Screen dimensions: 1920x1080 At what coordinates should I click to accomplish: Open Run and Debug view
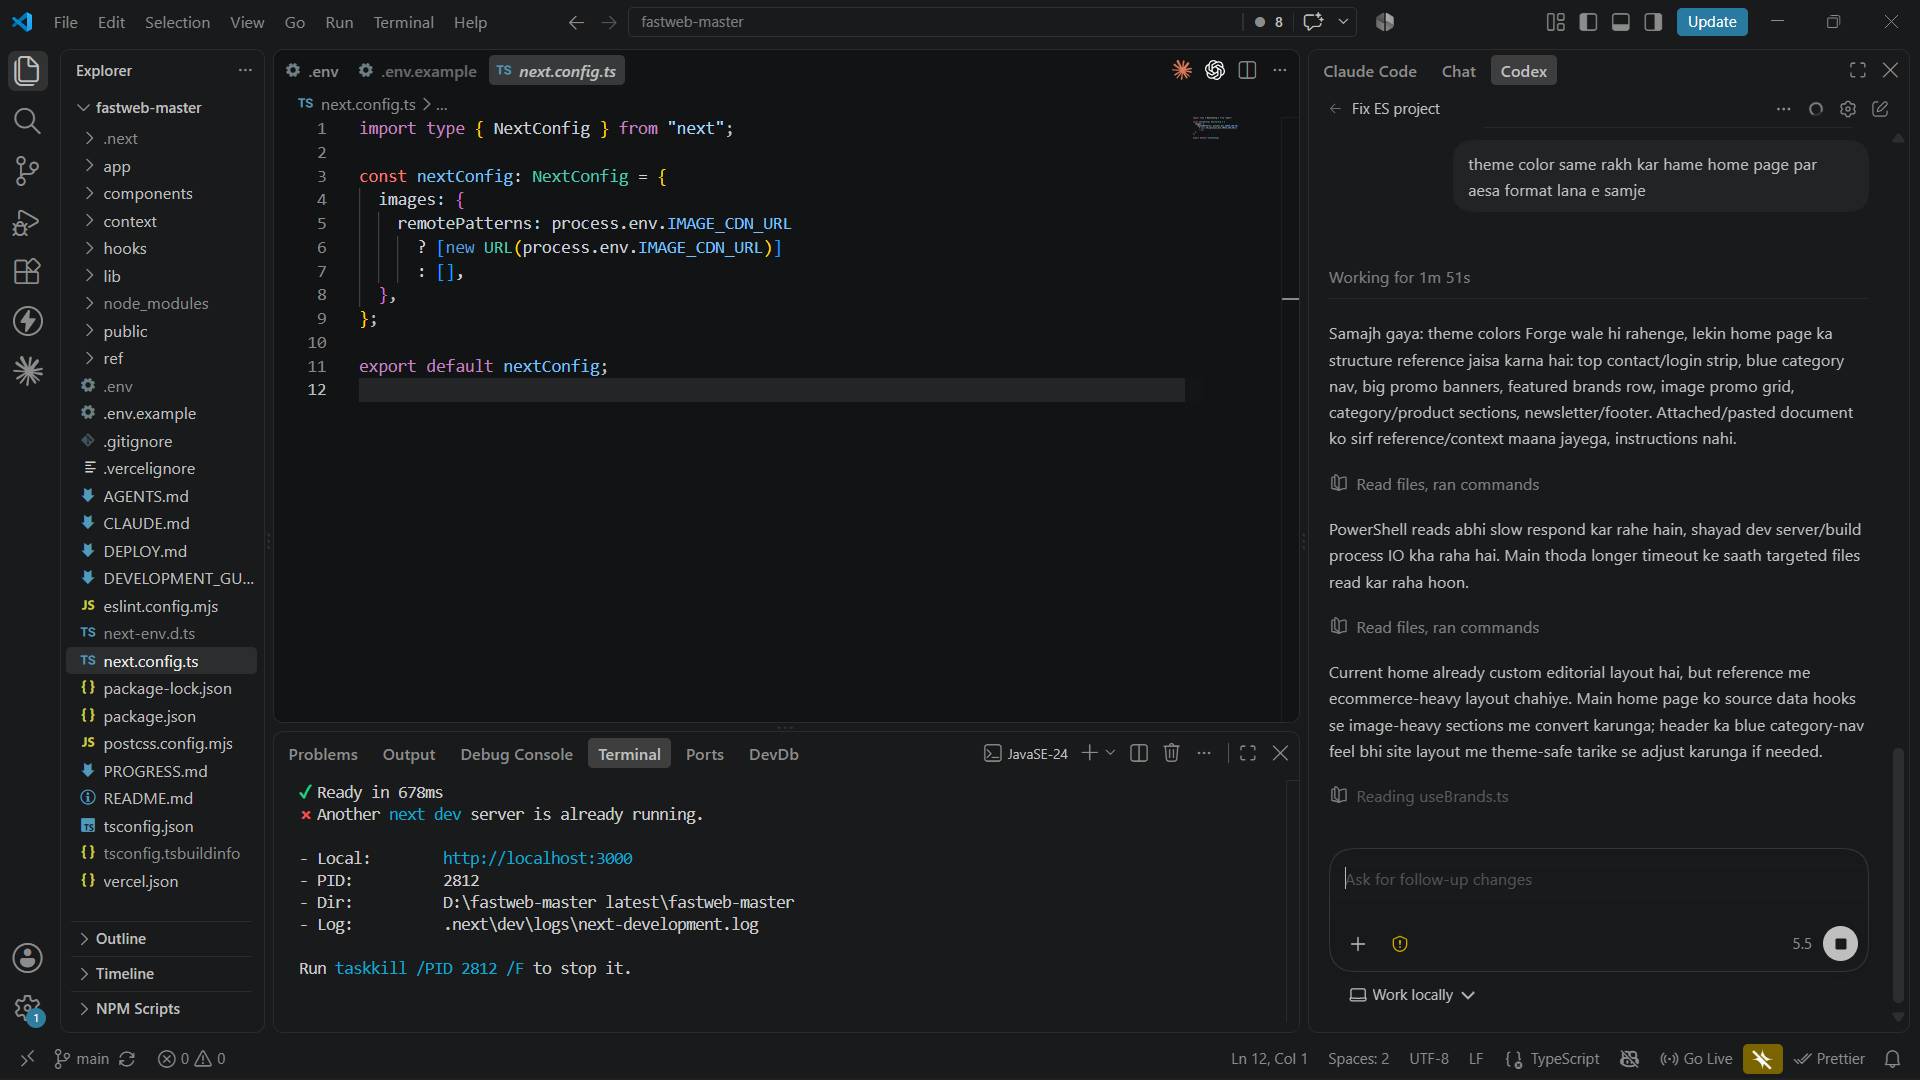point(27,221)
